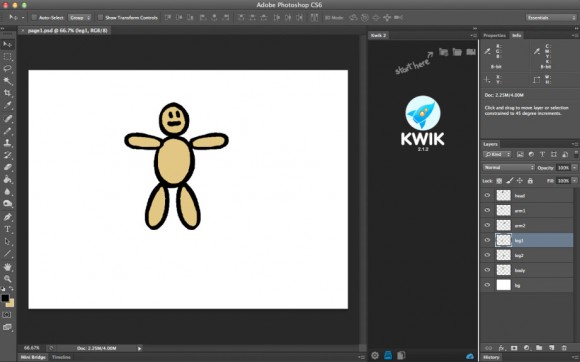Toggle Quick Mask mode icon
580x362 pixels.
[7, 315]
